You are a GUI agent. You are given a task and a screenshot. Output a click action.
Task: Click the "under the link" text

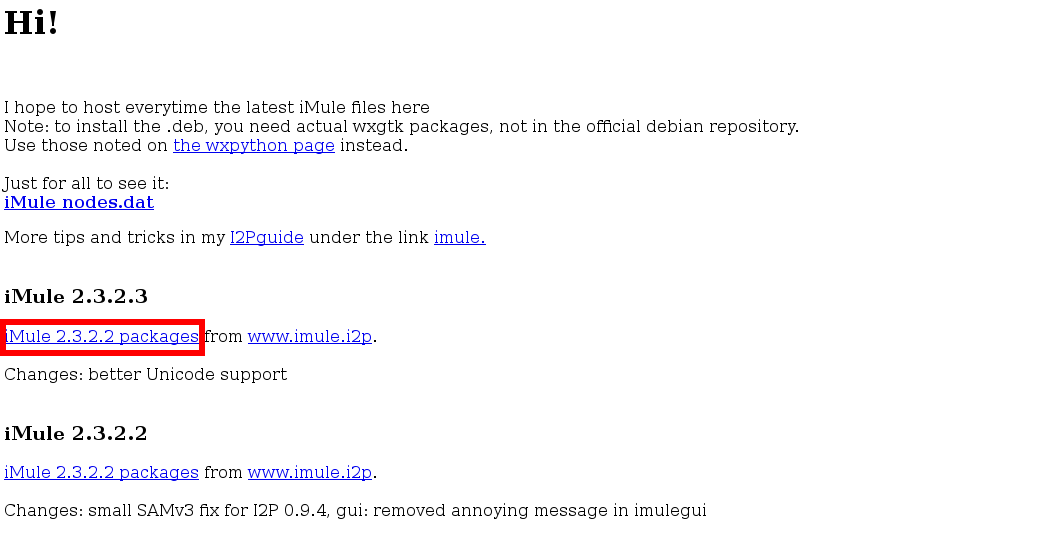tap(368, 238)
